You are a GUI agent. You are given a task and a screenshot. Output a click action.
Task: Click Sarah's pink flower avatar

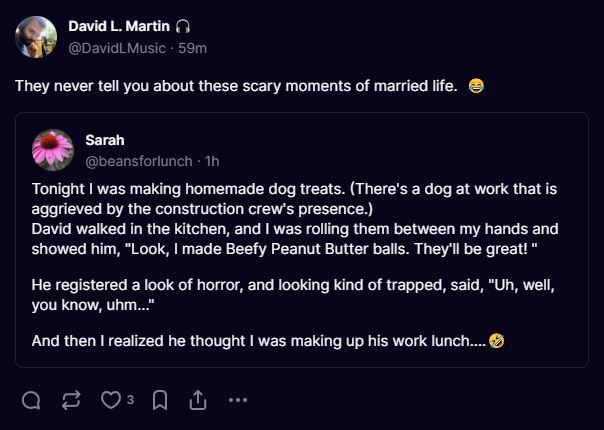[x=53, y=149]
